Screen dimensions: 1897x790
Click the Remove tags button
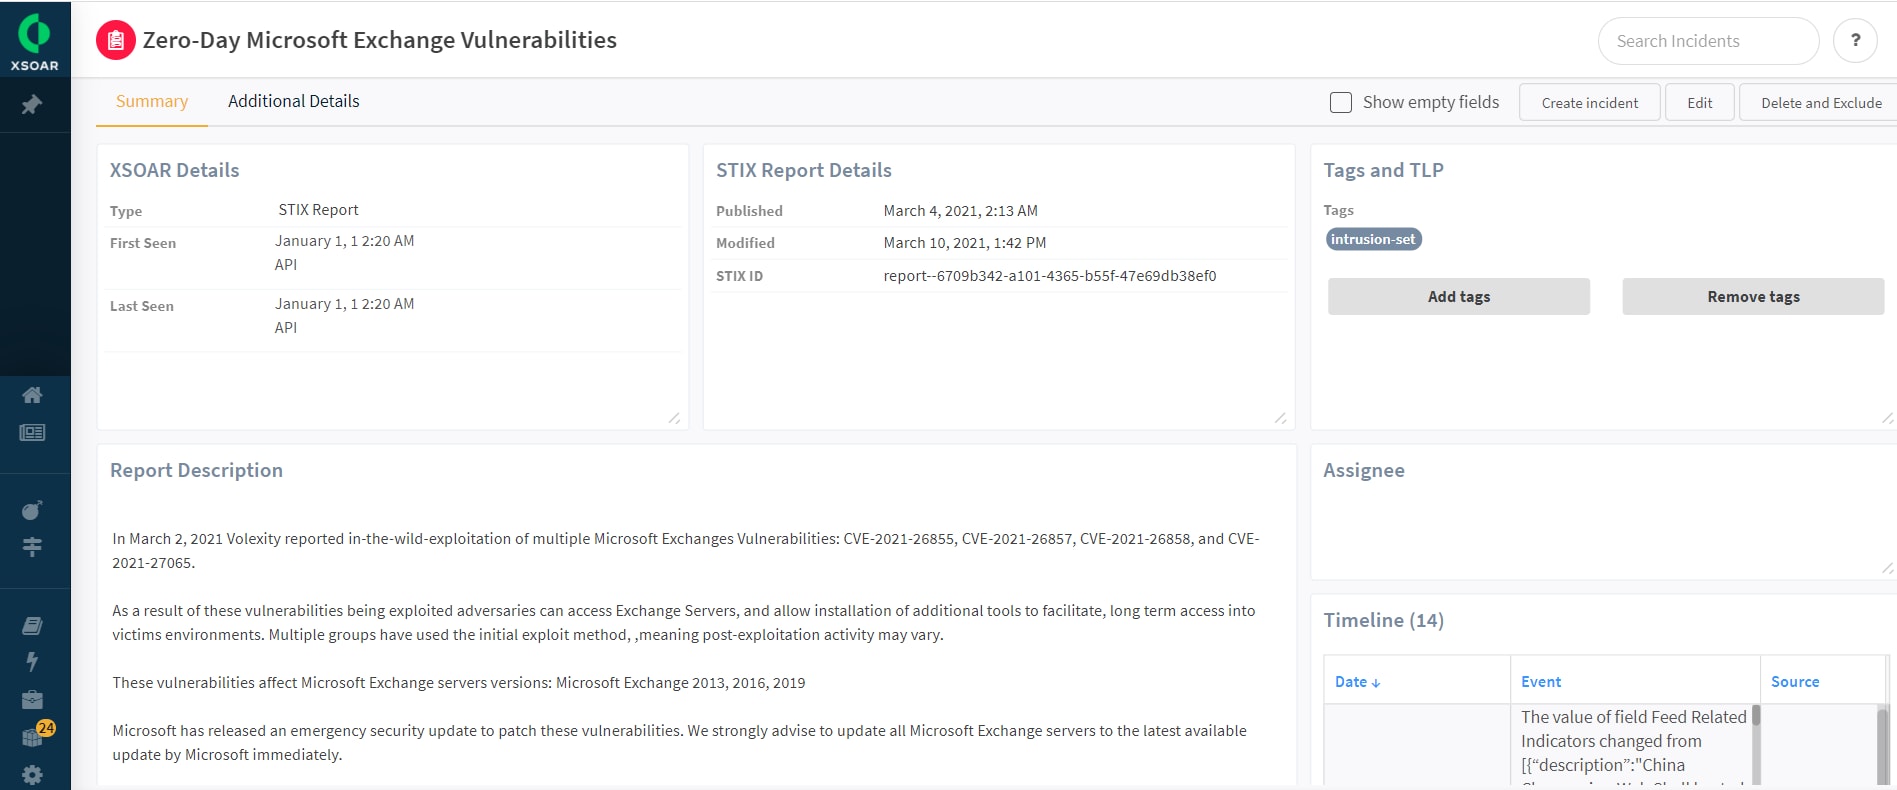(1753, 297)
